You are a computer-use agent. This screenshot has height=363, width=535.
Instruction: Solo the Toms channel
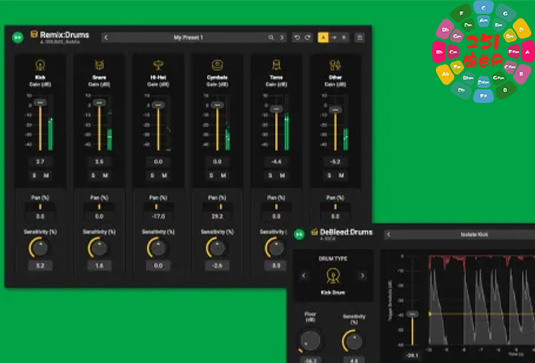270,175
